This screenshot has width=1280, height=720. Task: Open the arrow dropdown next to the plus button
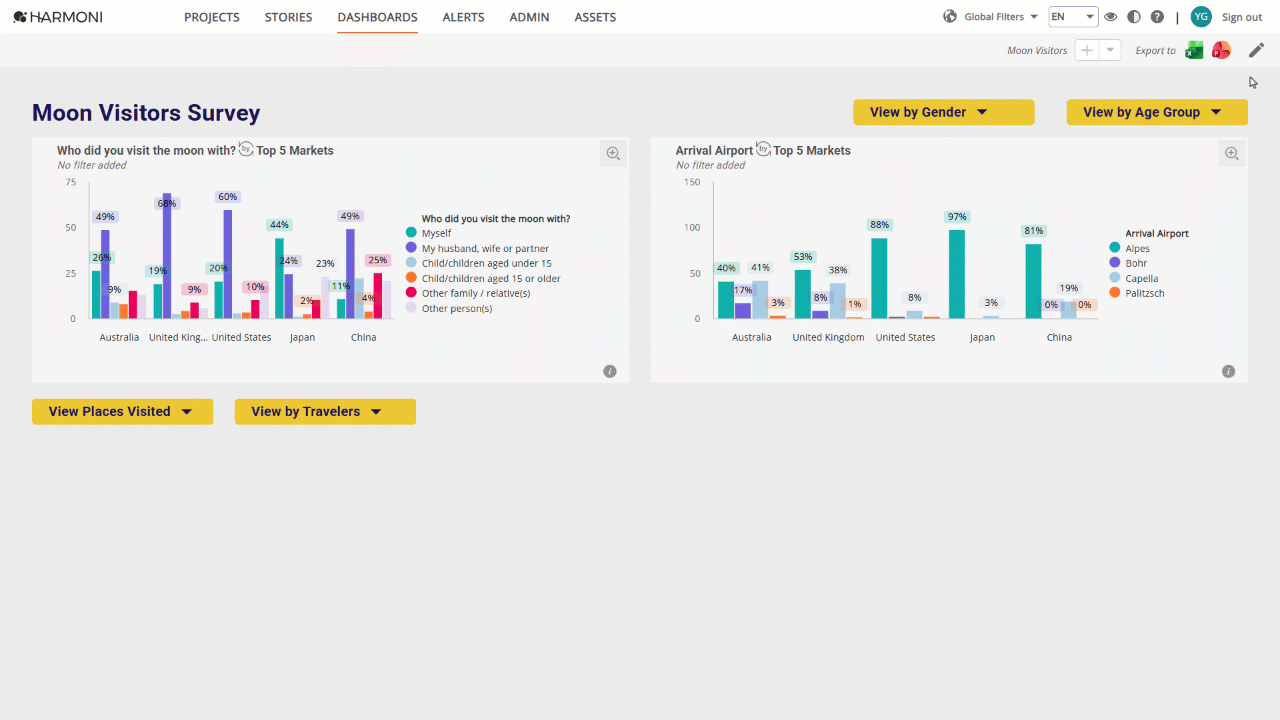click(1110, 50)
